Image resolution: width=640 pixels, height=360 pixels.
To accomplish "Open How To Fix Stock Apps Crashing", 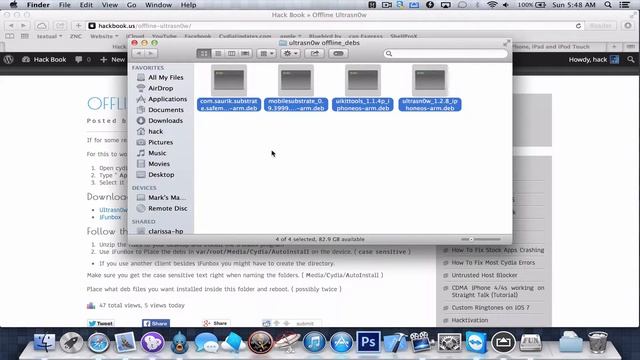I will tap(498, 250).
